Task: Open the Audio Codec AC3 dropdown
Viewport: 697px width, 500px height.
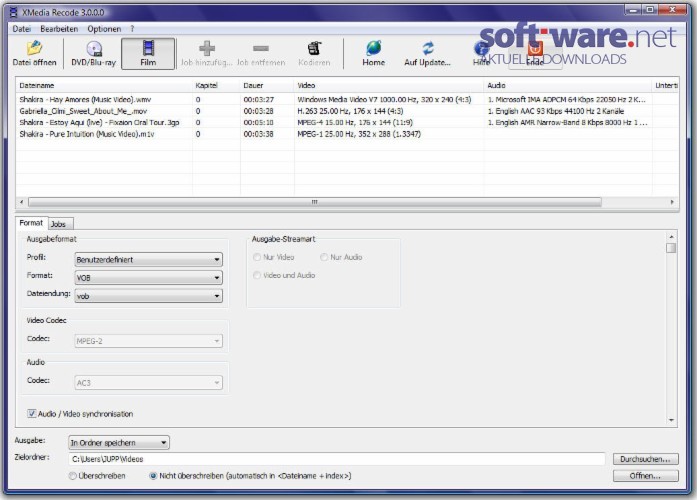Action: 148,383
